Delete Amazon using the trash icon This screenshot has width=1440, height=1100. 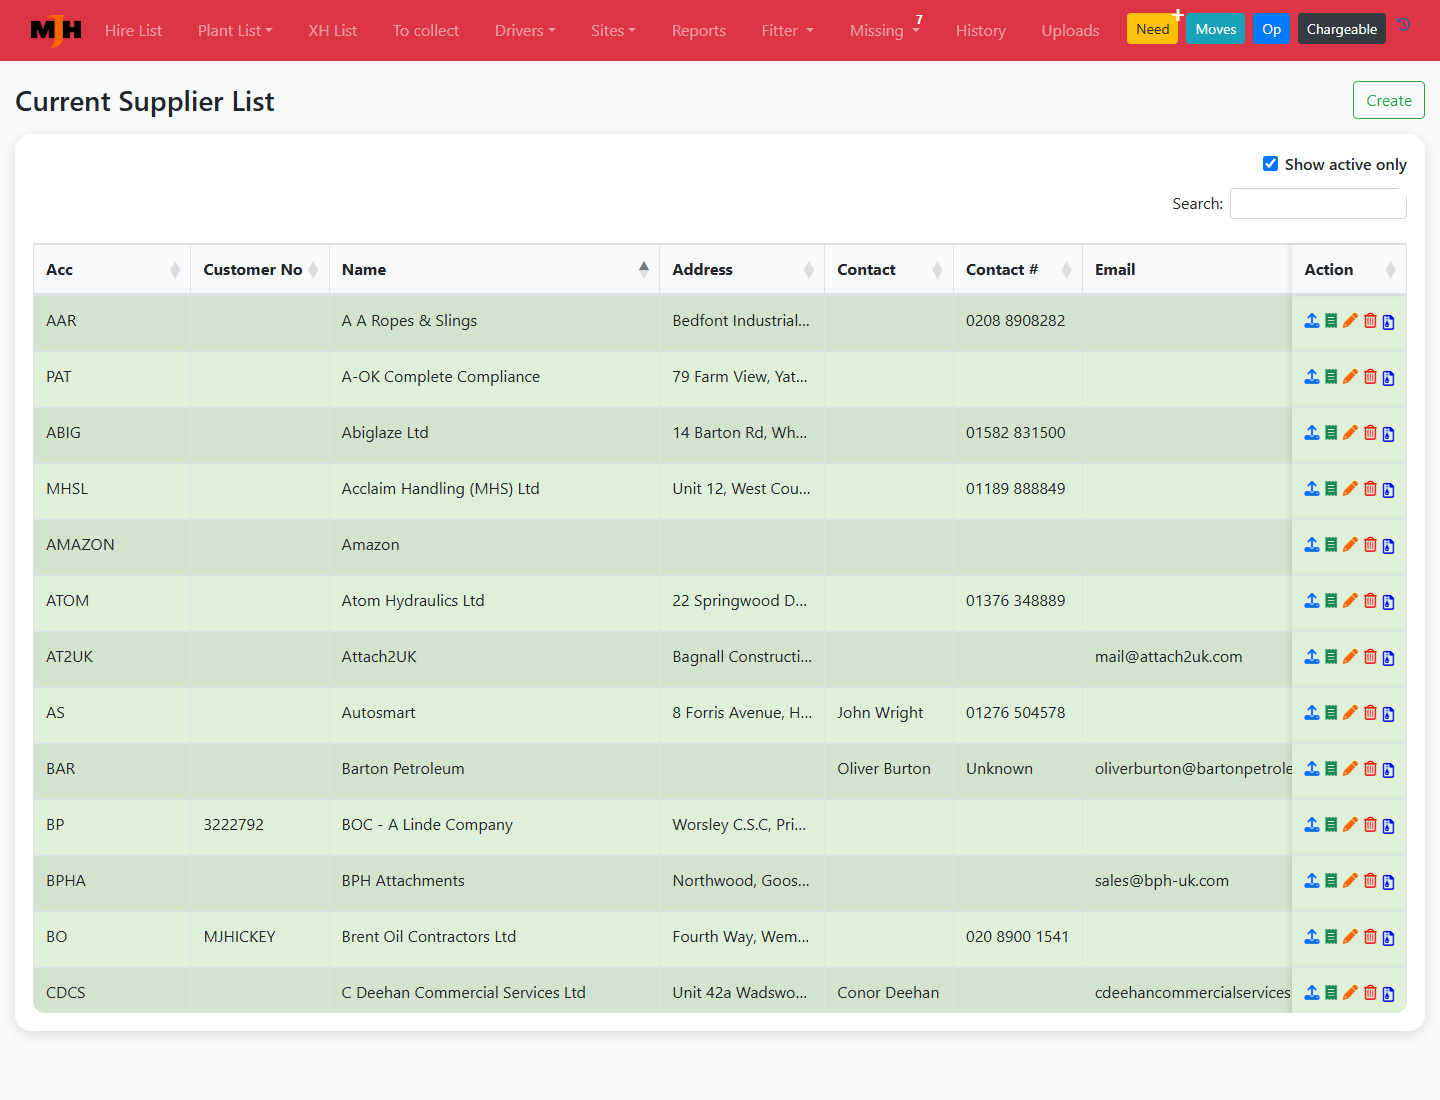1370,545
